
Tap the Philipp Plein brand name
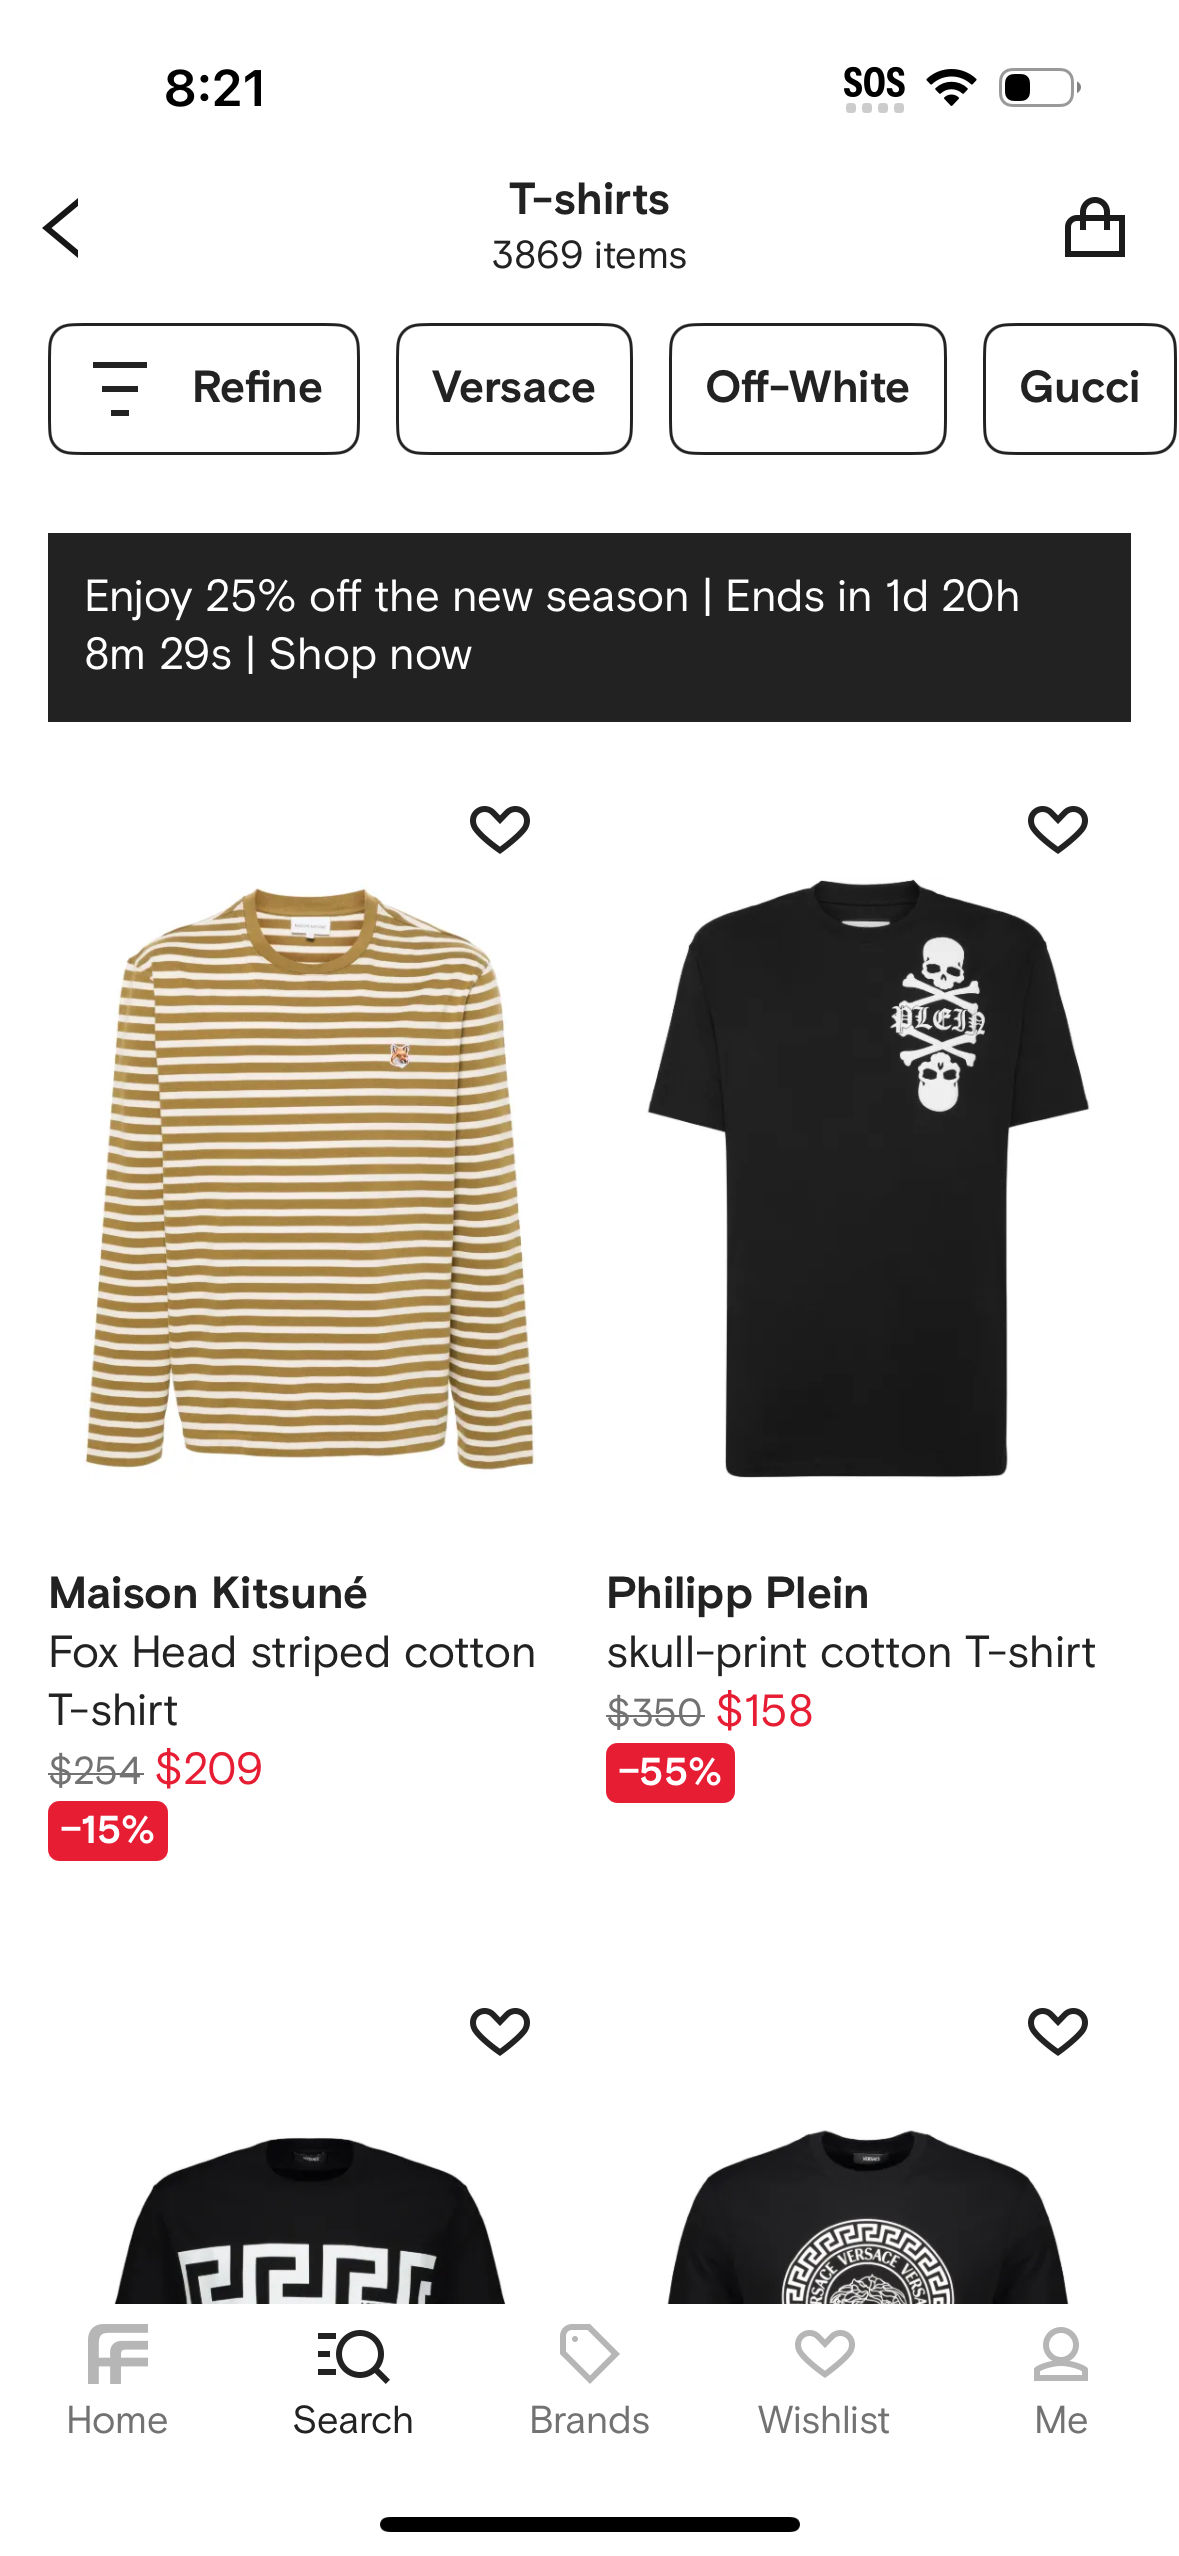(737, 1593)
